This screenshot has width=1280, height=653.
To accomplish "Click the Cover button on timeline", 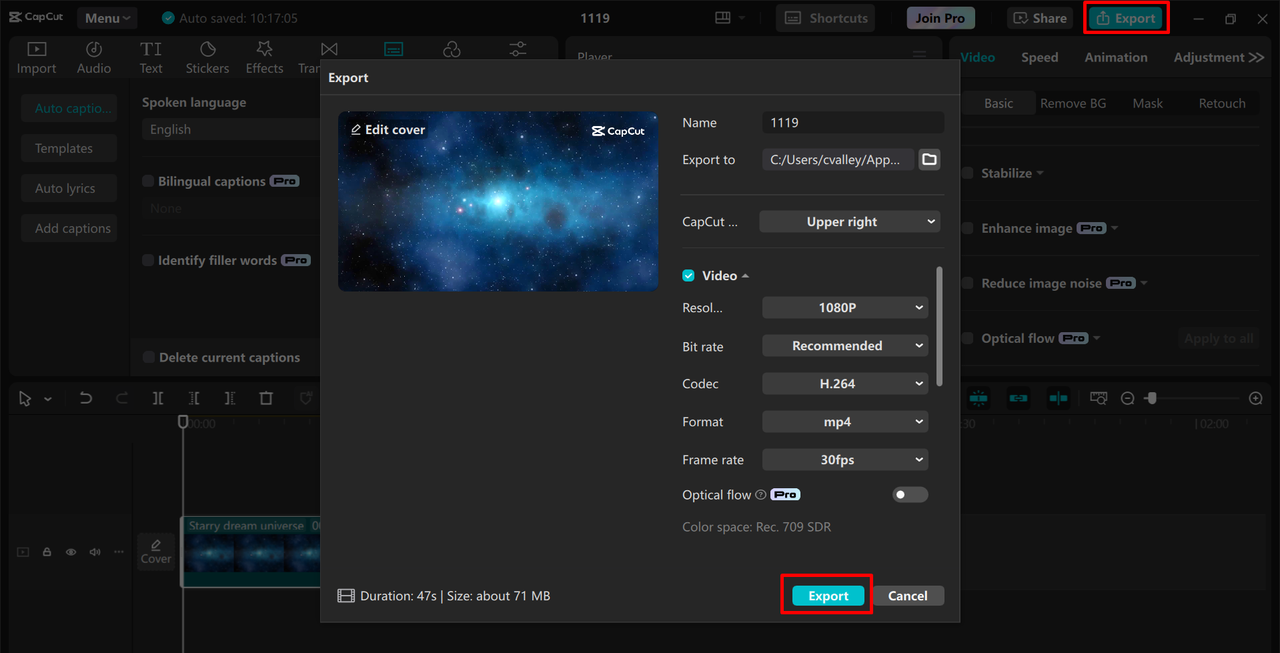I will tap(156, 552).
